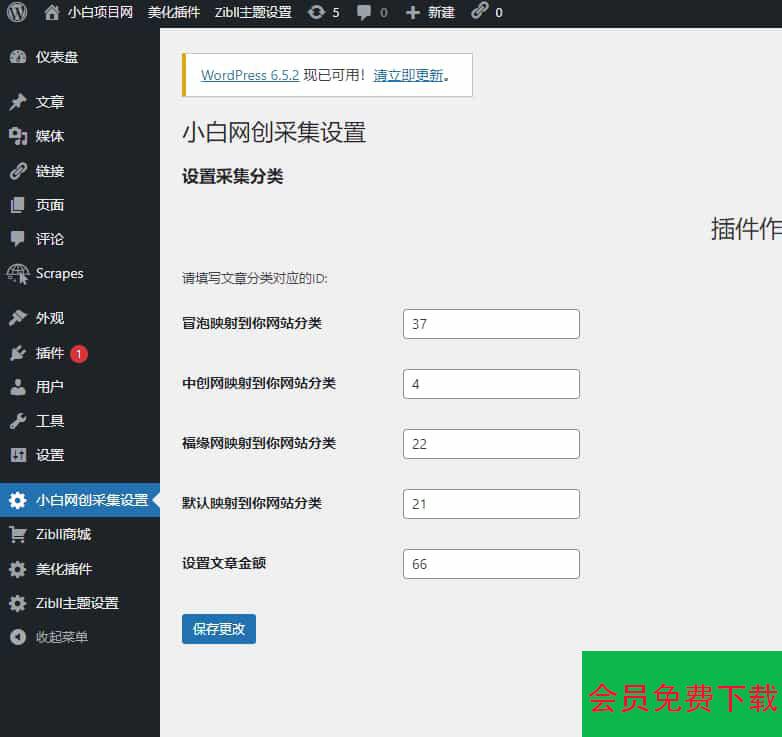Click the 默认映射到你网站分类 input field
Viewport: 782px width, 737px height.
click(491, 504)
